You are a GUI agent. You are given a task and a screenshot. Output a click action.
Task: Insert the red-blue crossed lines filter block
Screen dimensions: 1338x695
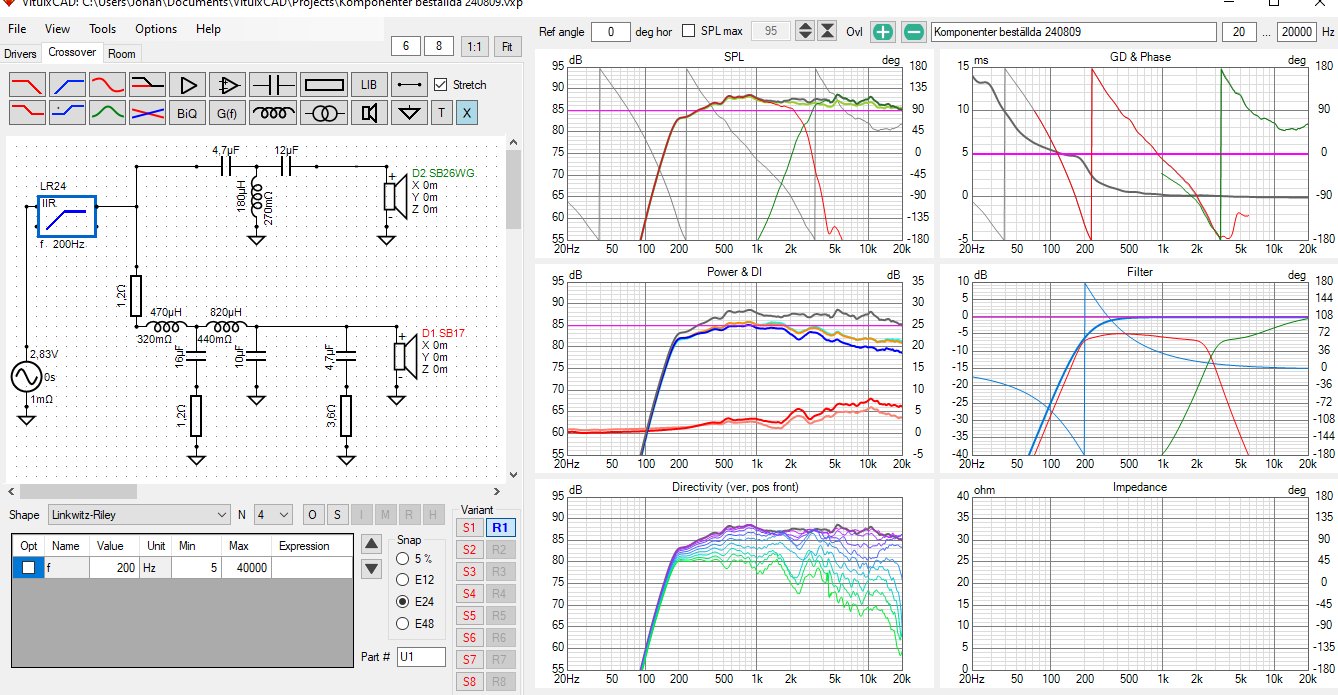(x=147, y=112)
